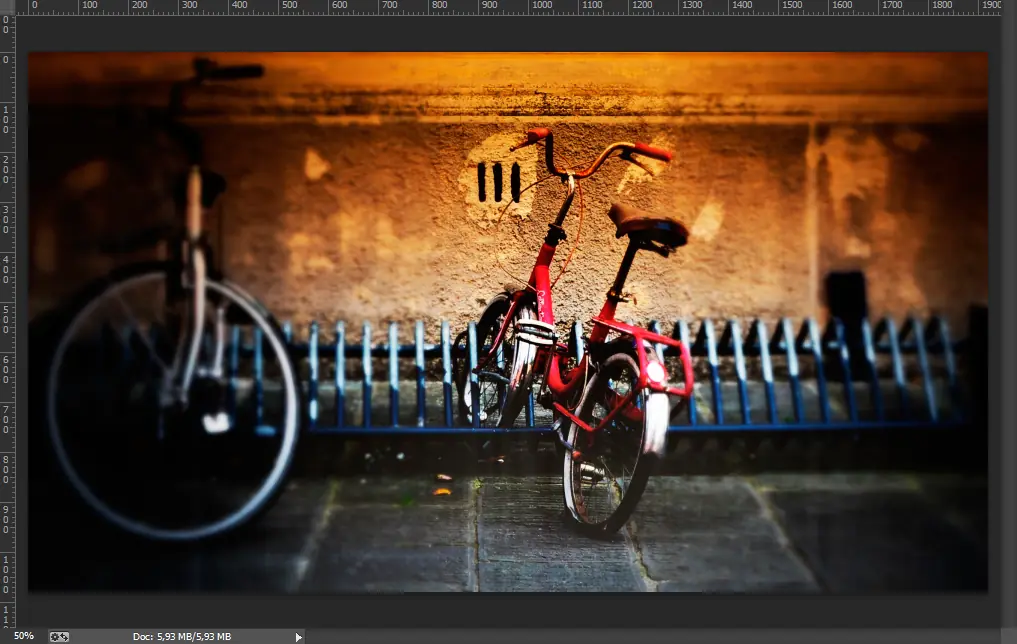Click the three-slot vent on the wall

pyautogui.click(x=497, y=181)
